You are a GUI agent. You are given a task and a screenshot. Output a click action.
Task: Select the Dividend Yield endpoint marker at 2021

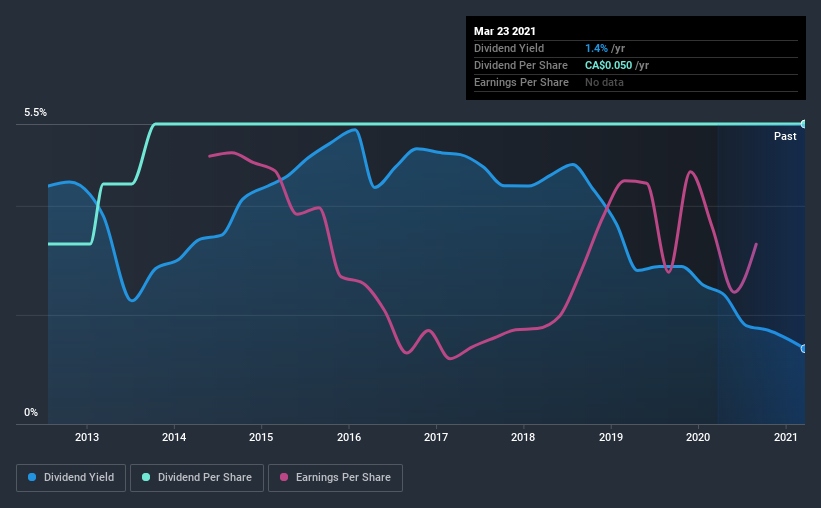tap(803, 349)
